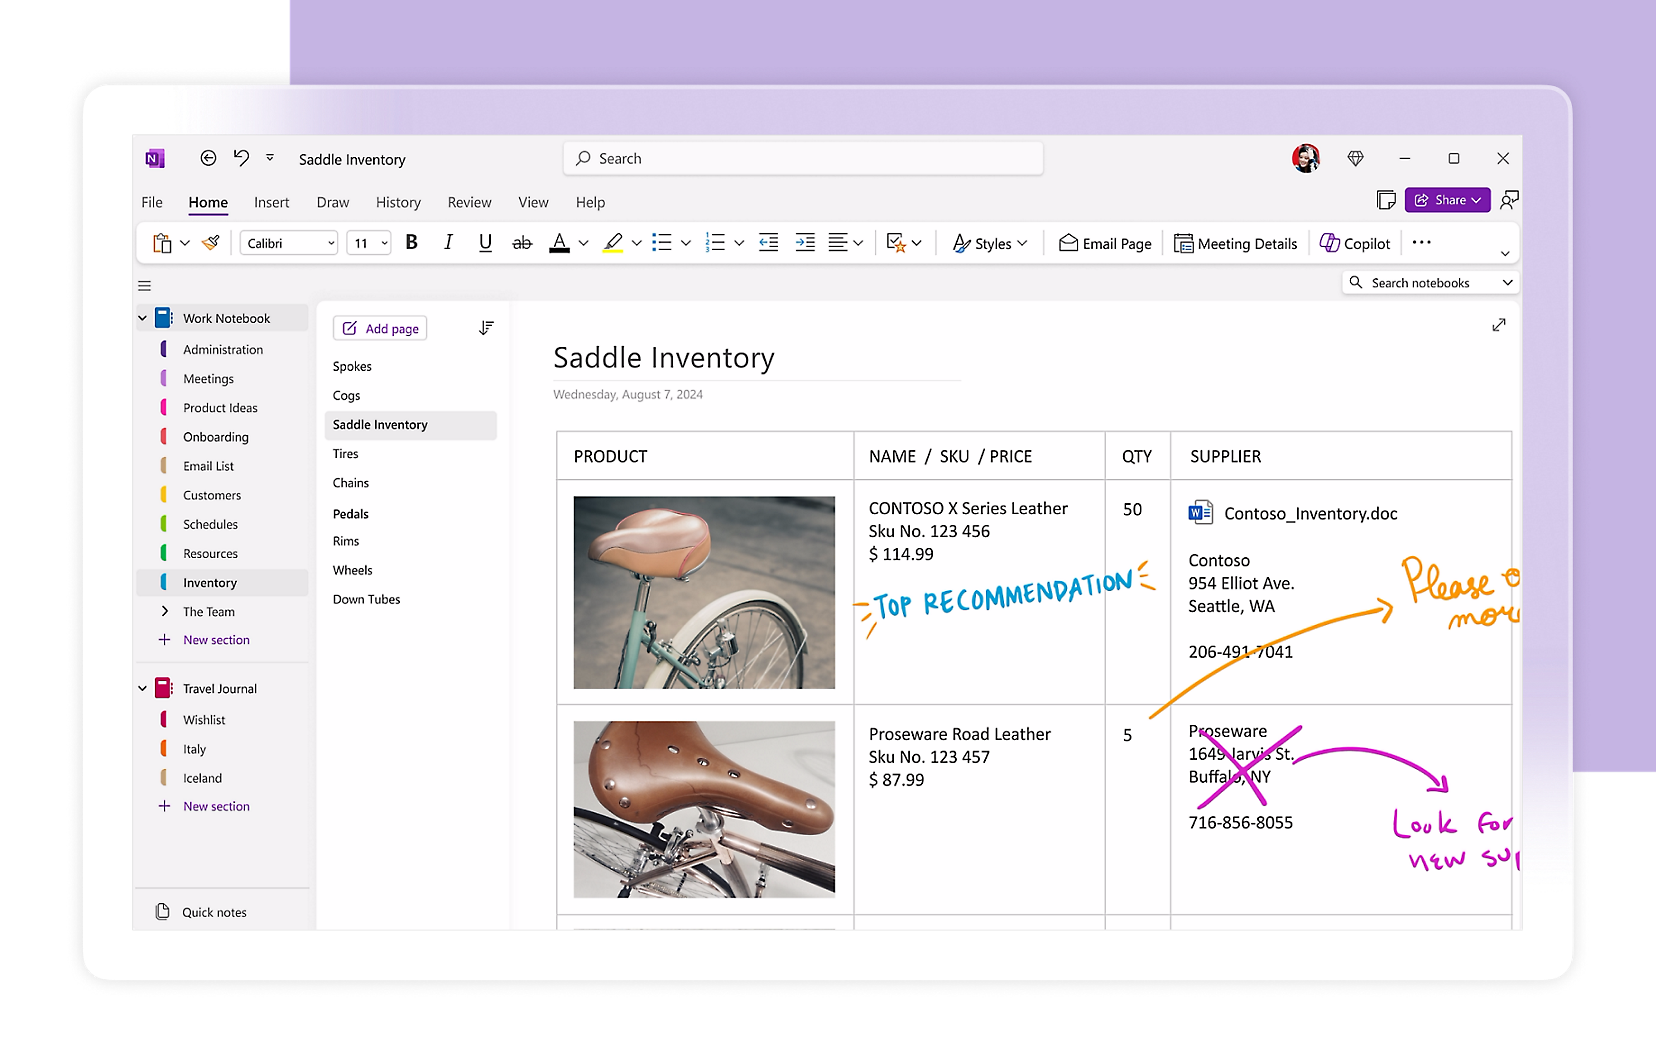Click the hamburger navigation icon
The width and height of the screenshot is (1656, 1062).
pyautogui.click(x=145, y=285)
